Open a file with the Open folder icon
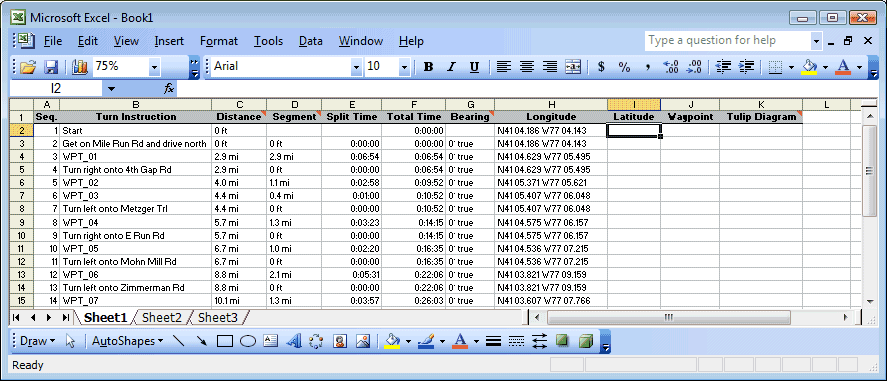The height and width of the screenshot is (381, 887). (x=28, y=67)
